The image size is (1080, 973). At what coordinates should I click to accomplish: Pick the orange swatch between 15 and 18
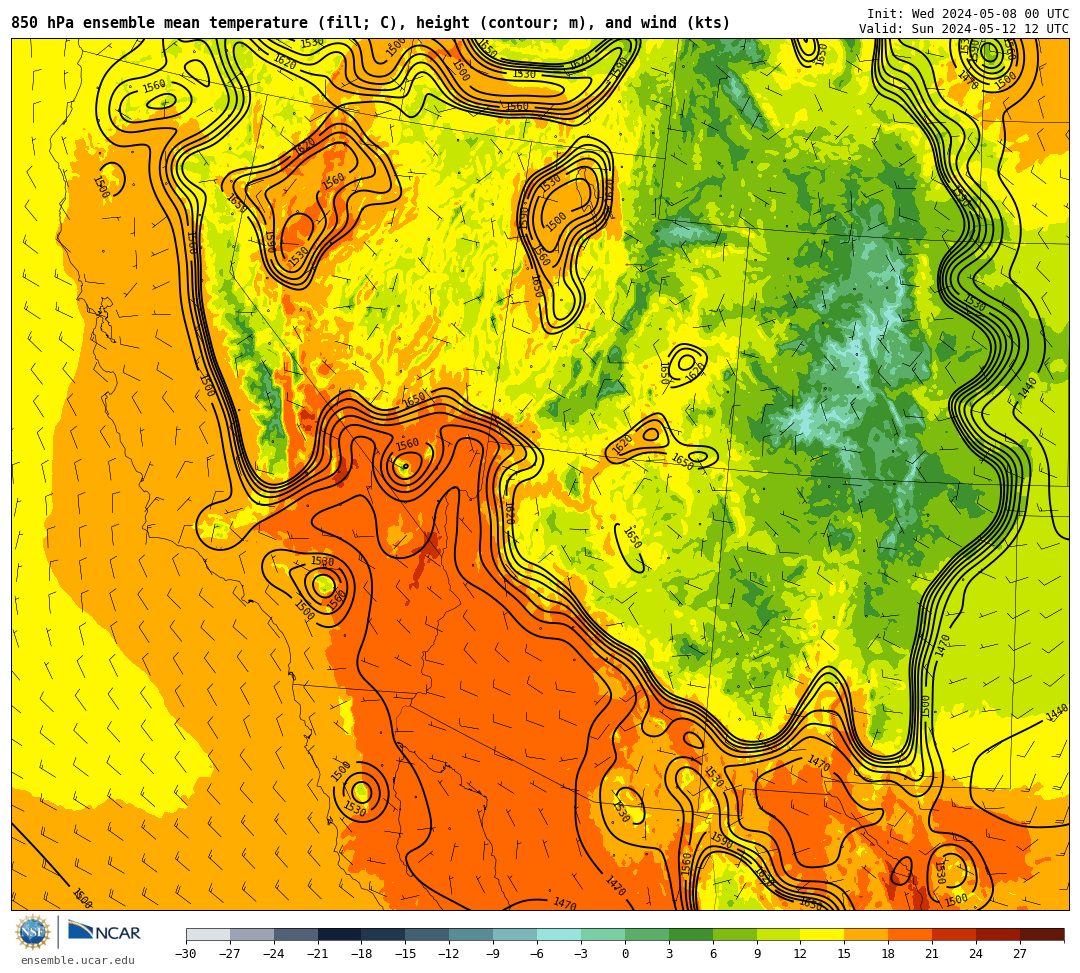click(866, 934)
